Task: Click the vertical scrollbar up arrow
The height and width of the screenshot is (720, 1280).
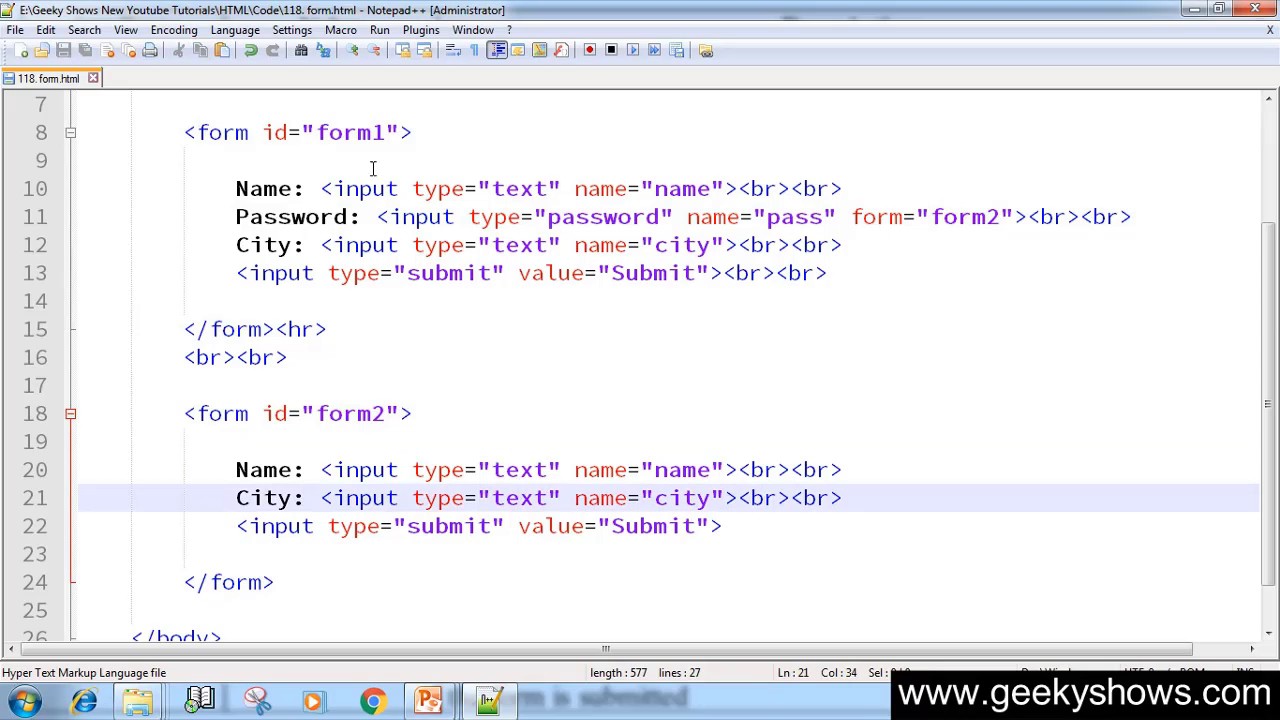Action: [1269, 98]
